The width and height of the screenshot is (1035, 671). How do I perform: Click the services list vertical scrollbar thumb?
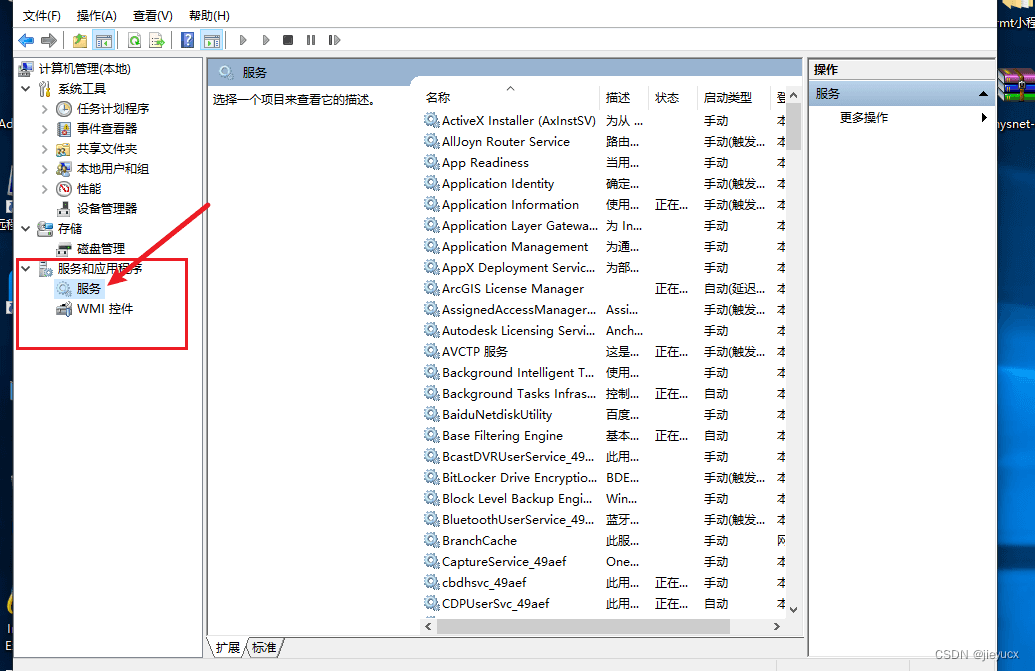(794, 127)
